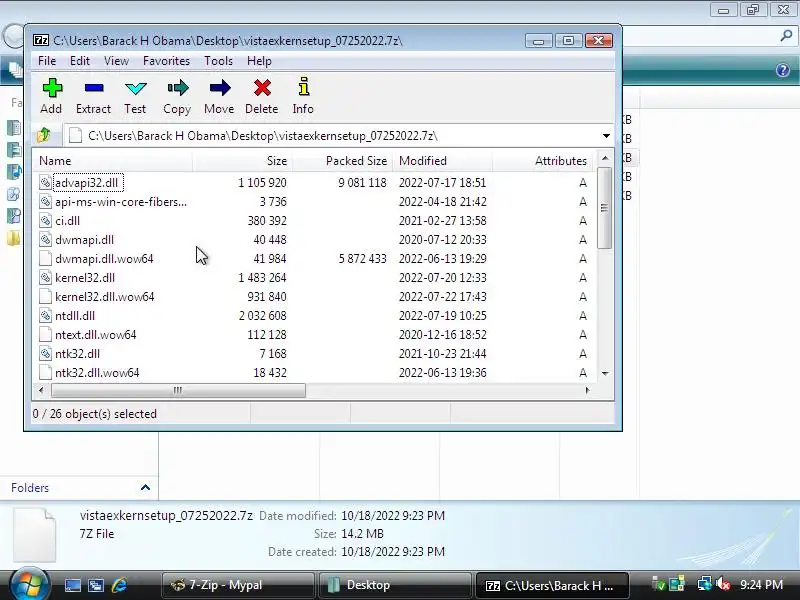Click the horizontal scrollbar left arrow
Screen dimensions: 800x600
coord(41,390)
